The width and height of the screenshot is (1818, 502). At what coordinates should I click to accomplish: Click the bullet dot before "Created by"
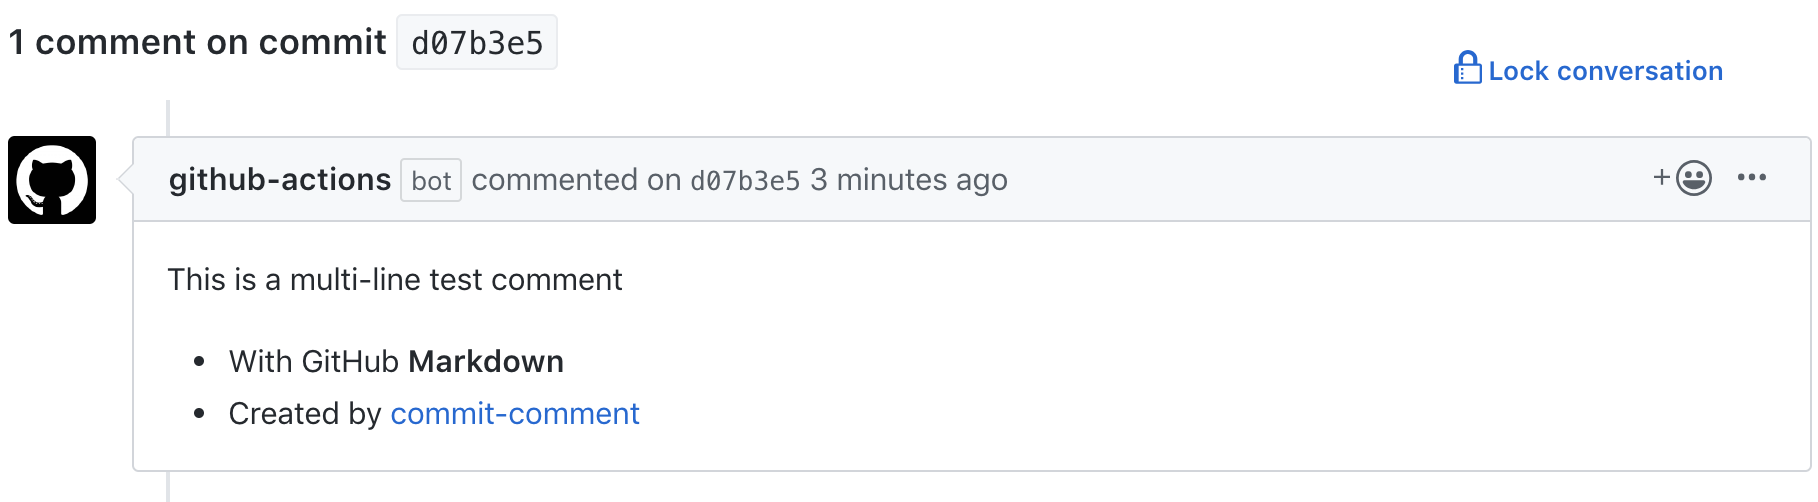pos(200,413)
